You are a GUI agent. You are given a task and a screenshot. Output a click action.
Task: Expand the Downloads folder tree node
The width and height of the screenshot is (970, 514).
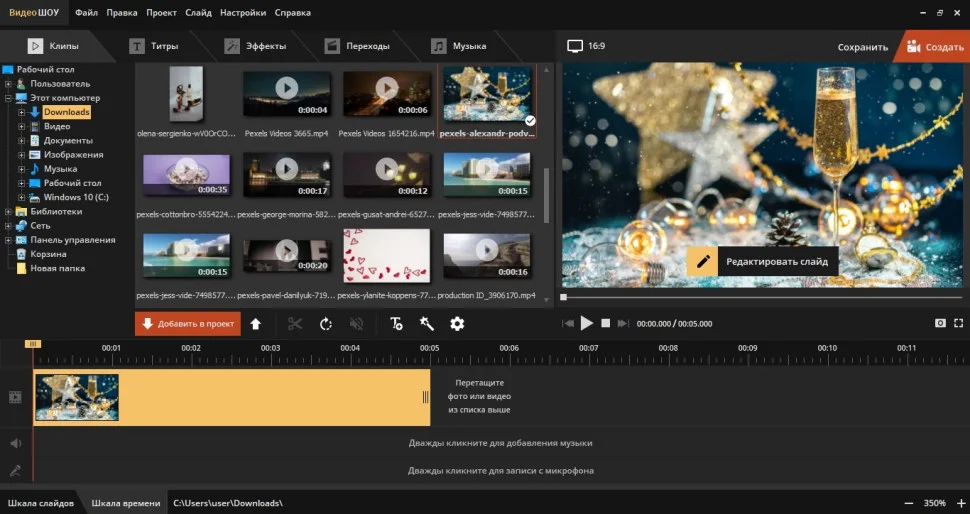tap(21, 112)
